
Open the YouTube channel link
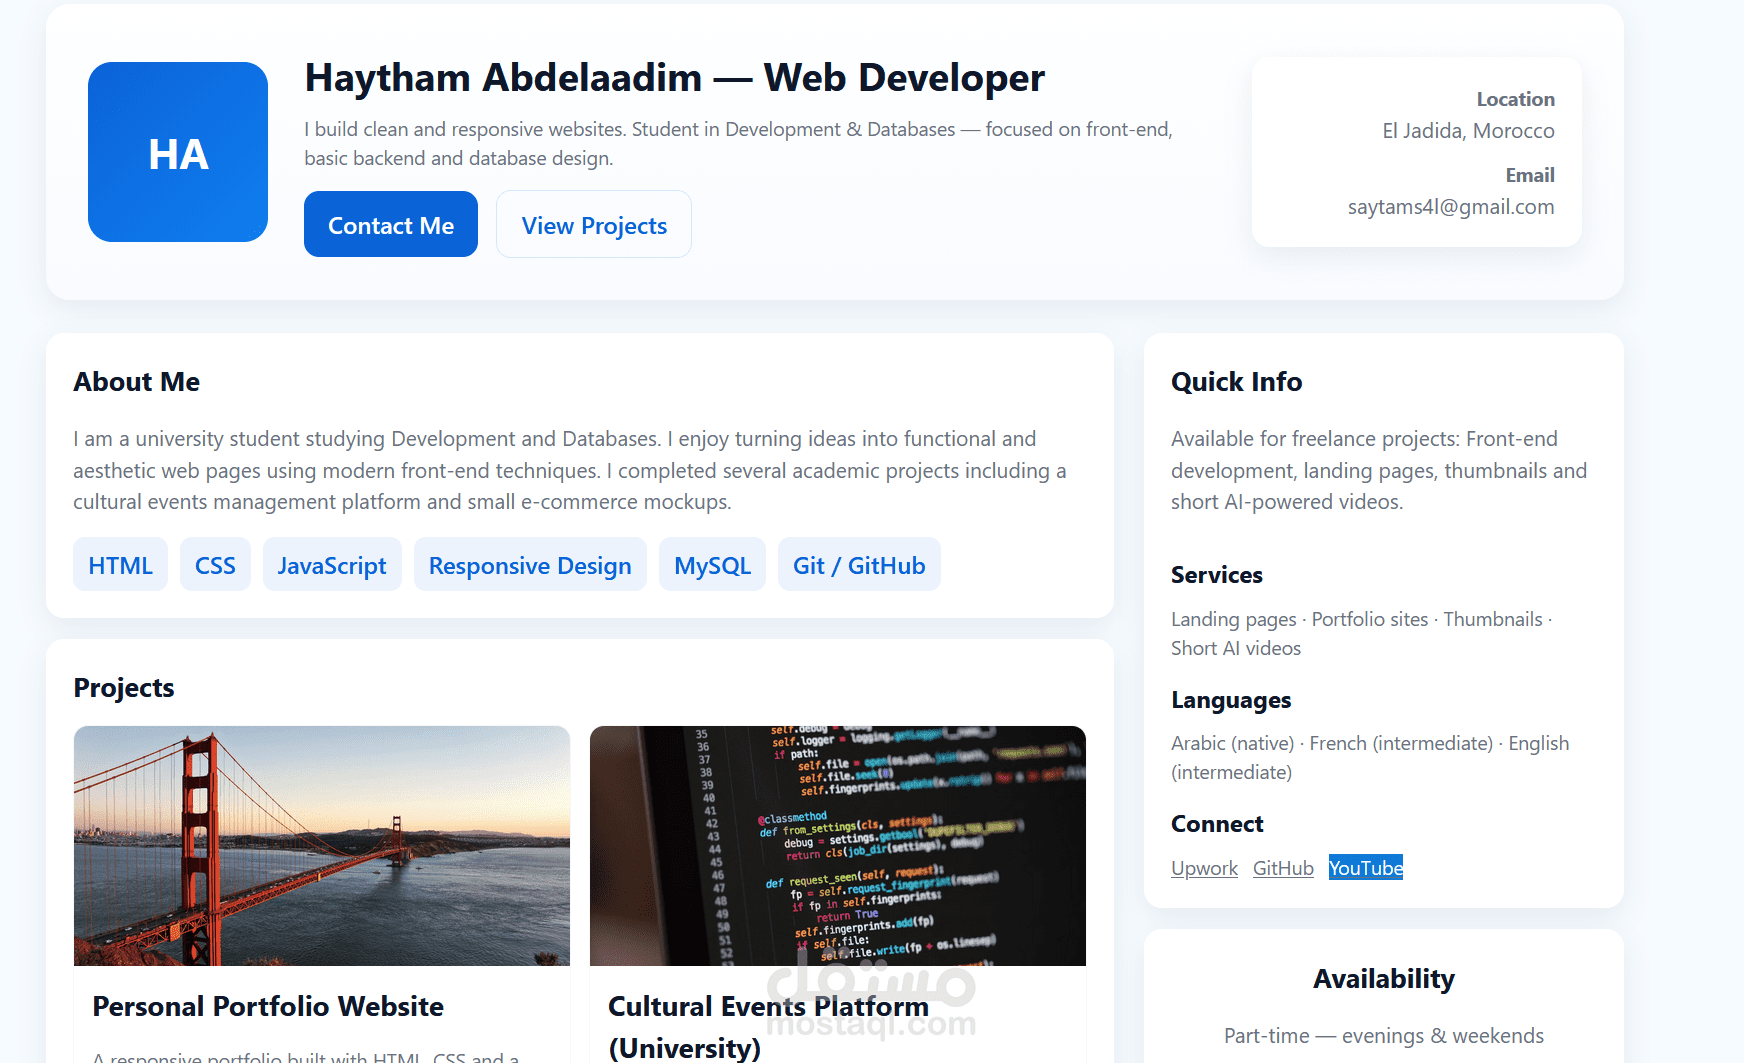click(x=1365, y=868)
